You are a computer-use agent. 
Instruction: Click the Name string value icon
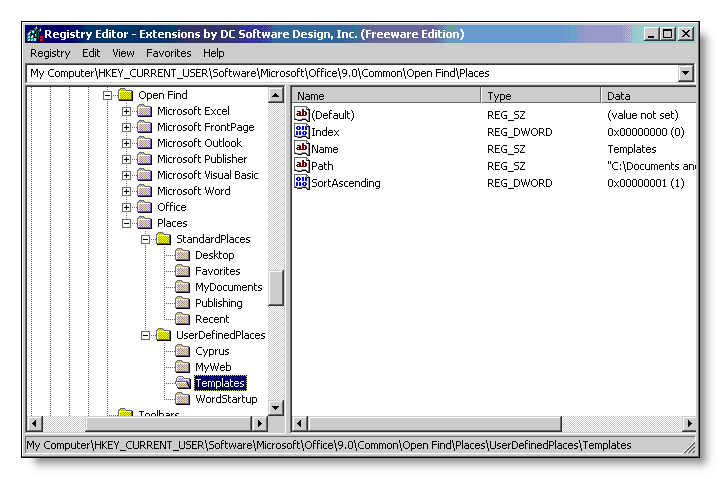(302, 148)
